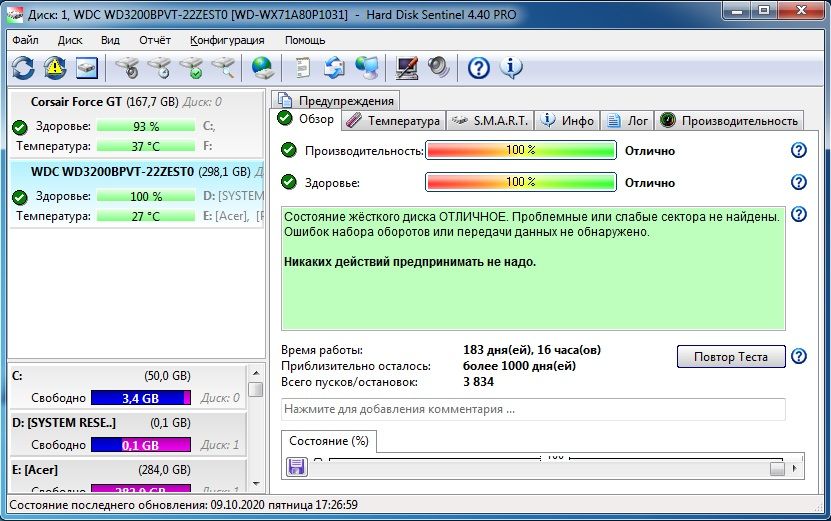The width and height of the screenshot is (831, 521).
Task: Click the Здоровье 100 % gradient bar in overview
Action: point(521,182)
